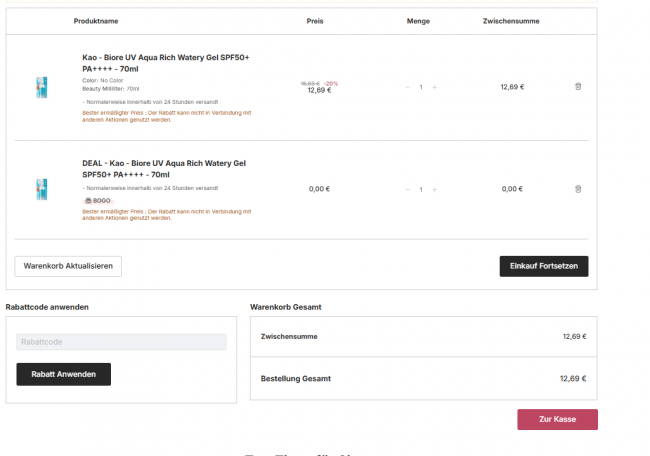
Task: Decrease quantity of the DEAL product
Action: click(407, 189)
